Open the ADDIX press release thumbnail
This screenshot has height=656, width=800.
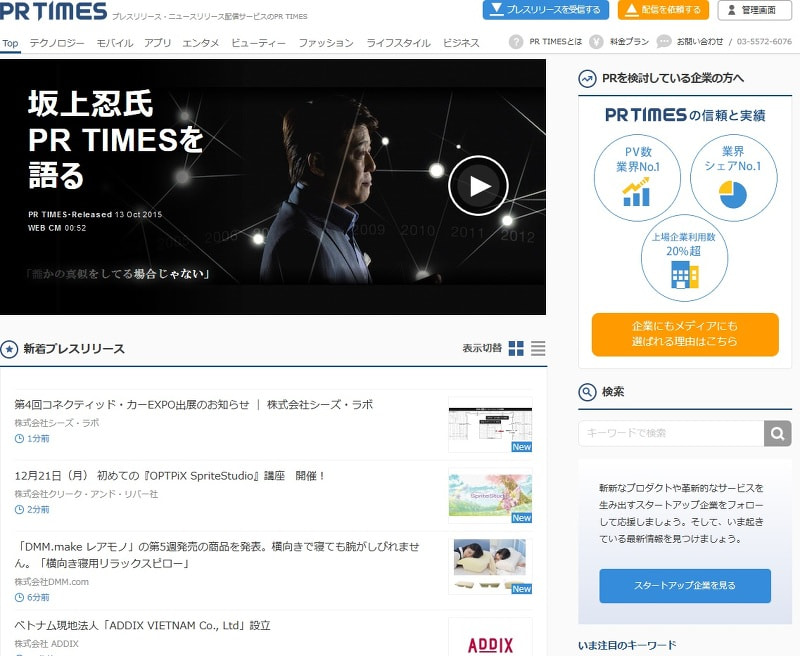click(x=490, y=637)
